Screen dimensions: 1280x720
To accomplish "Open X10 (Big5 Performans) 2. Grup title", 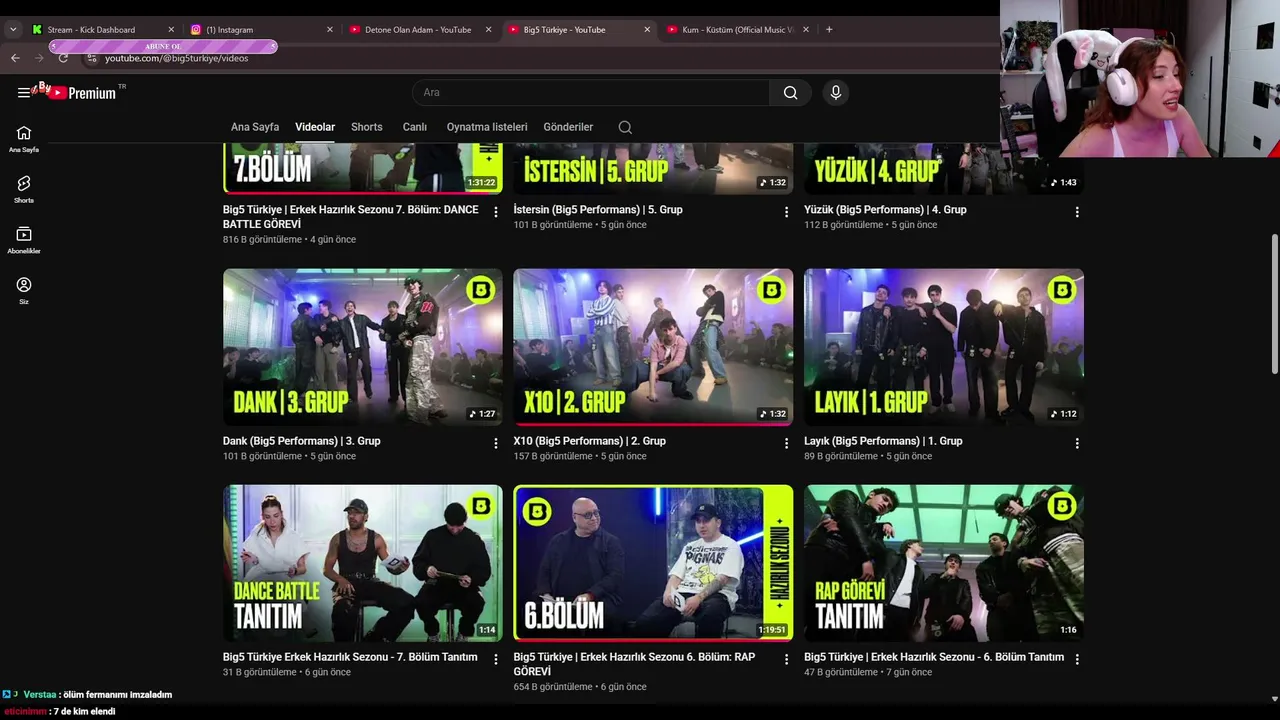I will pyautogui.click(x=589, y=441).
